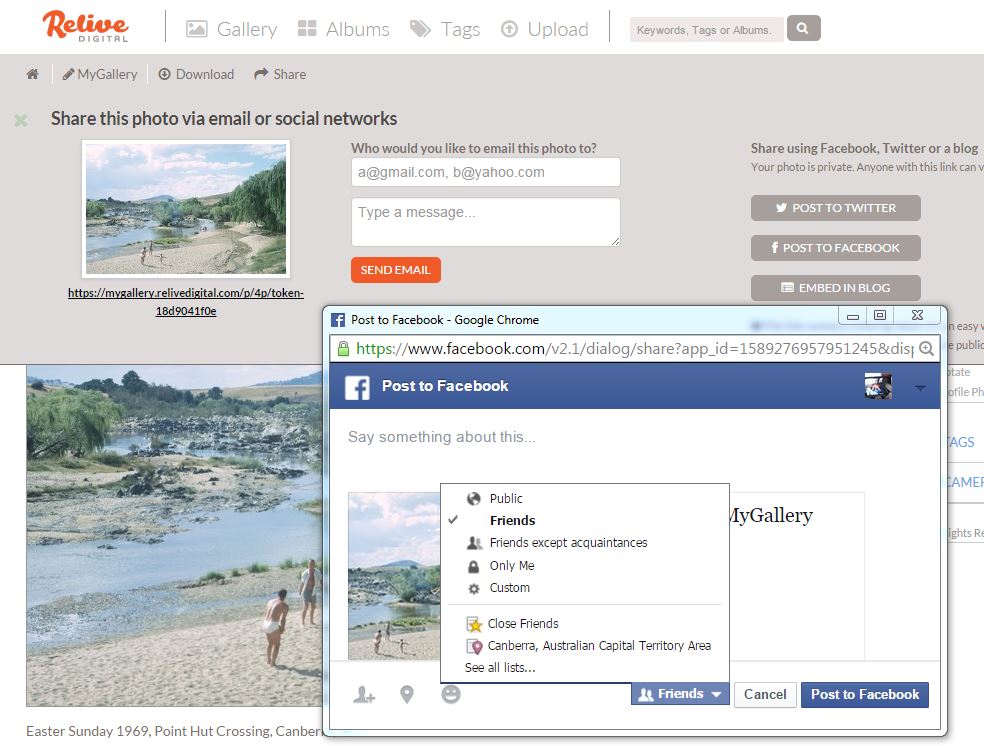Image resolution: width=984 pixels, height=753 pixels.
Task: Click See all lists option
Action: coord(500,667)
